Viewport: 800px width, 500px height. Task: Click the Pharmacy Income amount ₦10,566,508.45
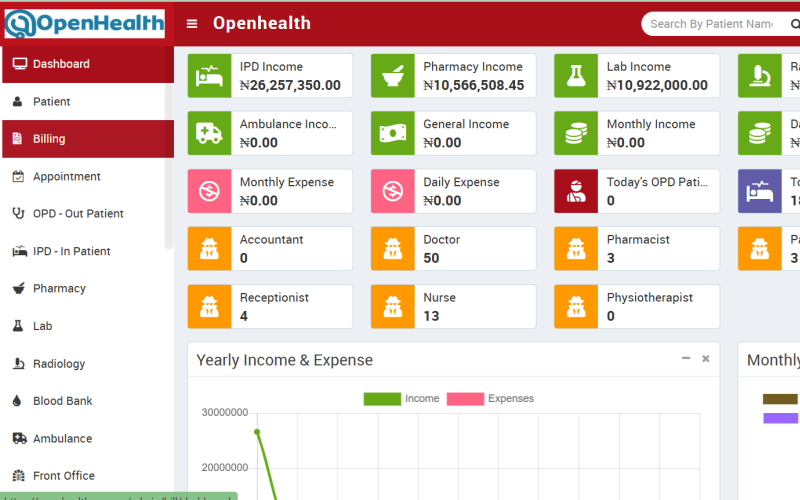[x=473, y=85]
